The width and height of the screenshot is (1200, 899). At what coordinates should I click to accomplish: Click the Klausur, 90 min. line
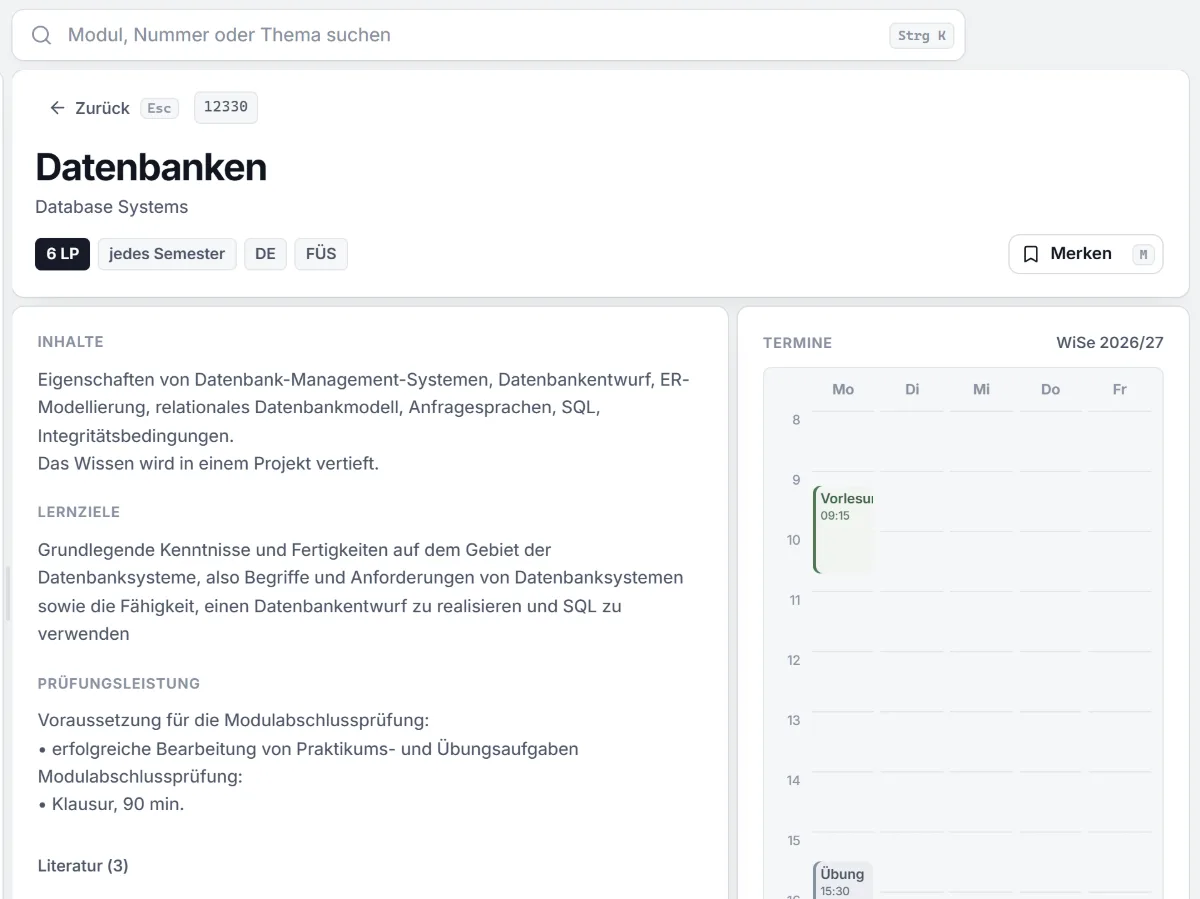[x=111, y=804]
